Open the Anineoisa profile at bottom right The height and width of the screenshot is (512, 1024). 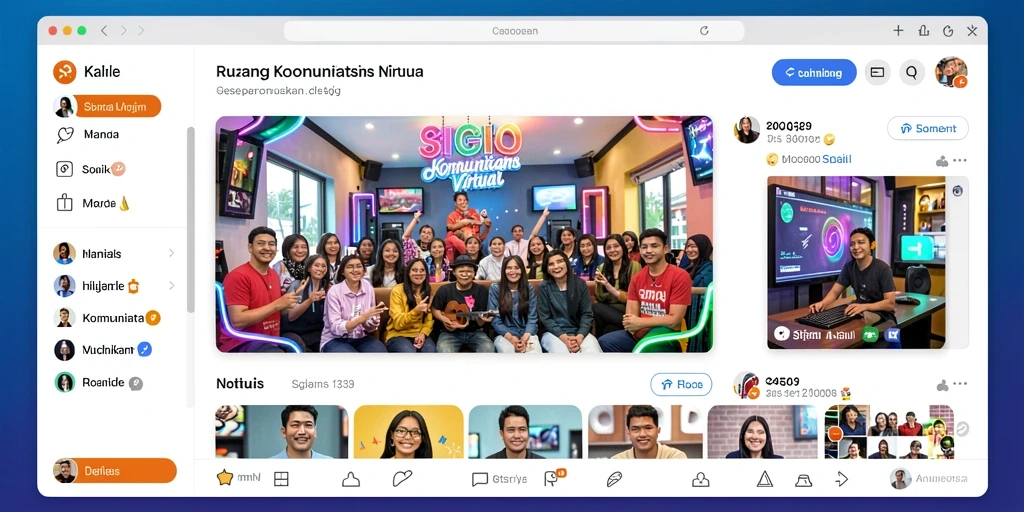(x=929, y=479)
